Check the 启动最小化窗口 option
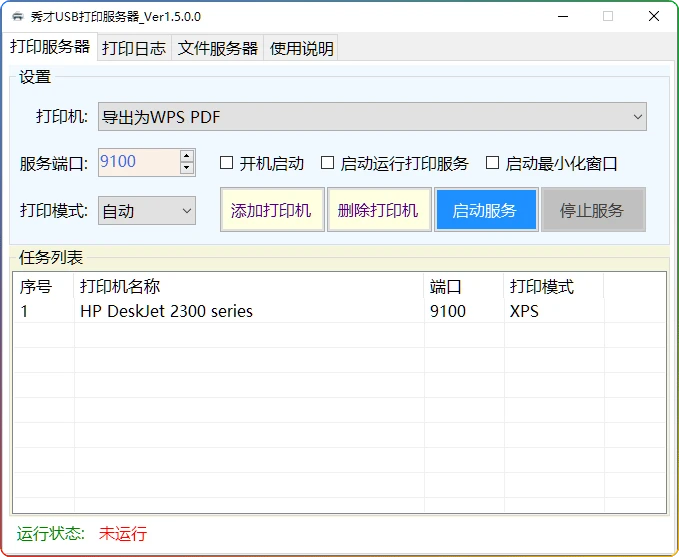The width and height of the screenshot is (679, 557). tap(492, 163)
